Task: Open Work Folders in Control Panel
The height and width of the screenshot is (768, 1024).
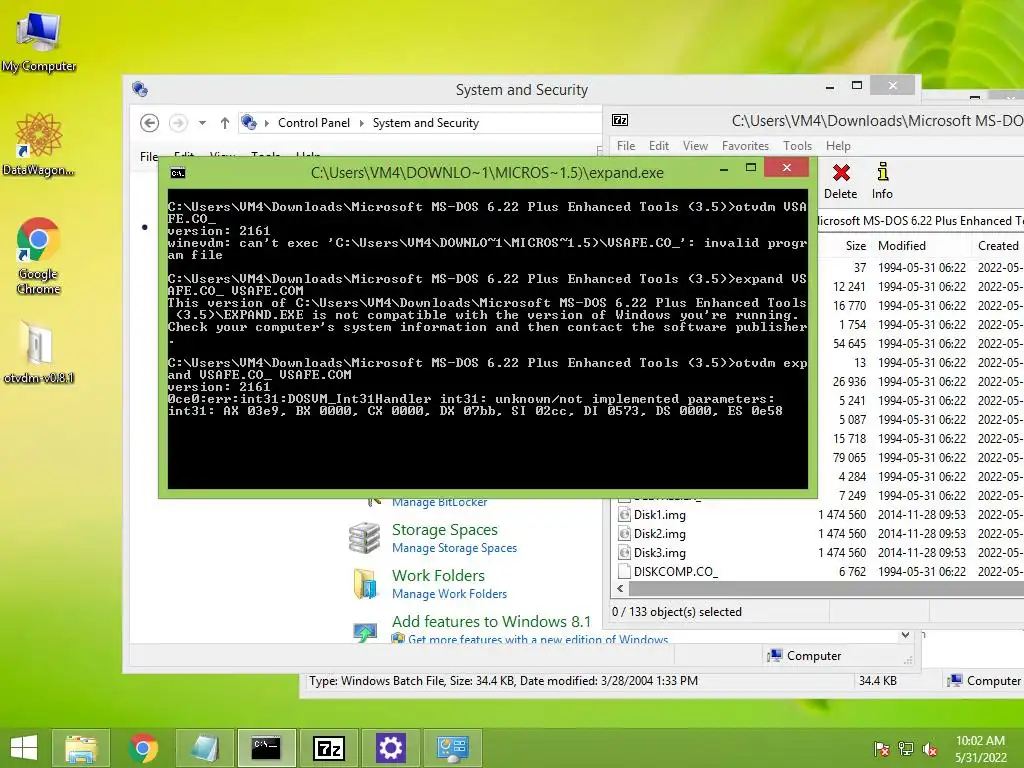Action: click(438, 575)
